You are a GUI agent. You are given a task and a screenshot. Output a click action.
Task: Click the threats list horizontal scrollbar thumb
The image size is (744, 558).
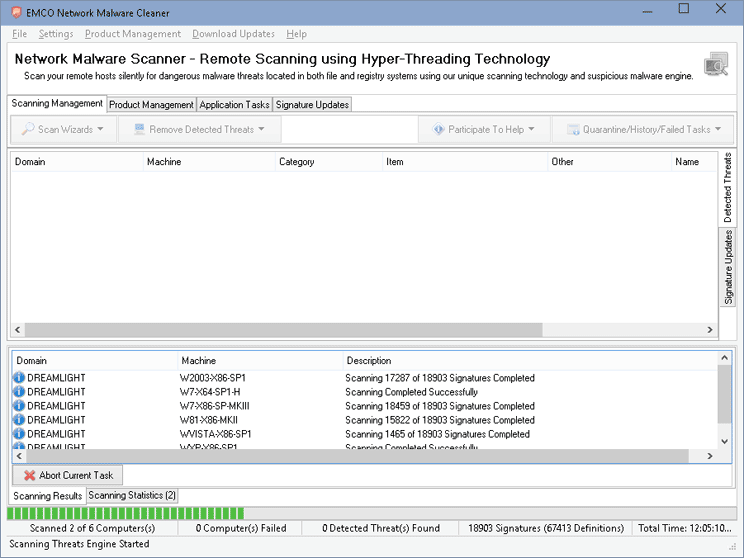coord(283,329)
